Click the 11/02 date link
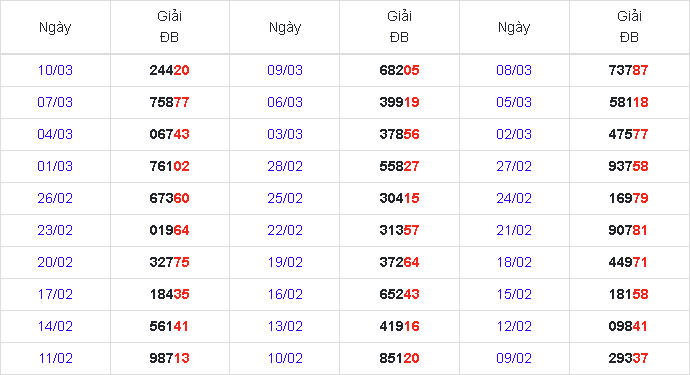The height and width of the screenshot is (375, 690). click(55, 358)
